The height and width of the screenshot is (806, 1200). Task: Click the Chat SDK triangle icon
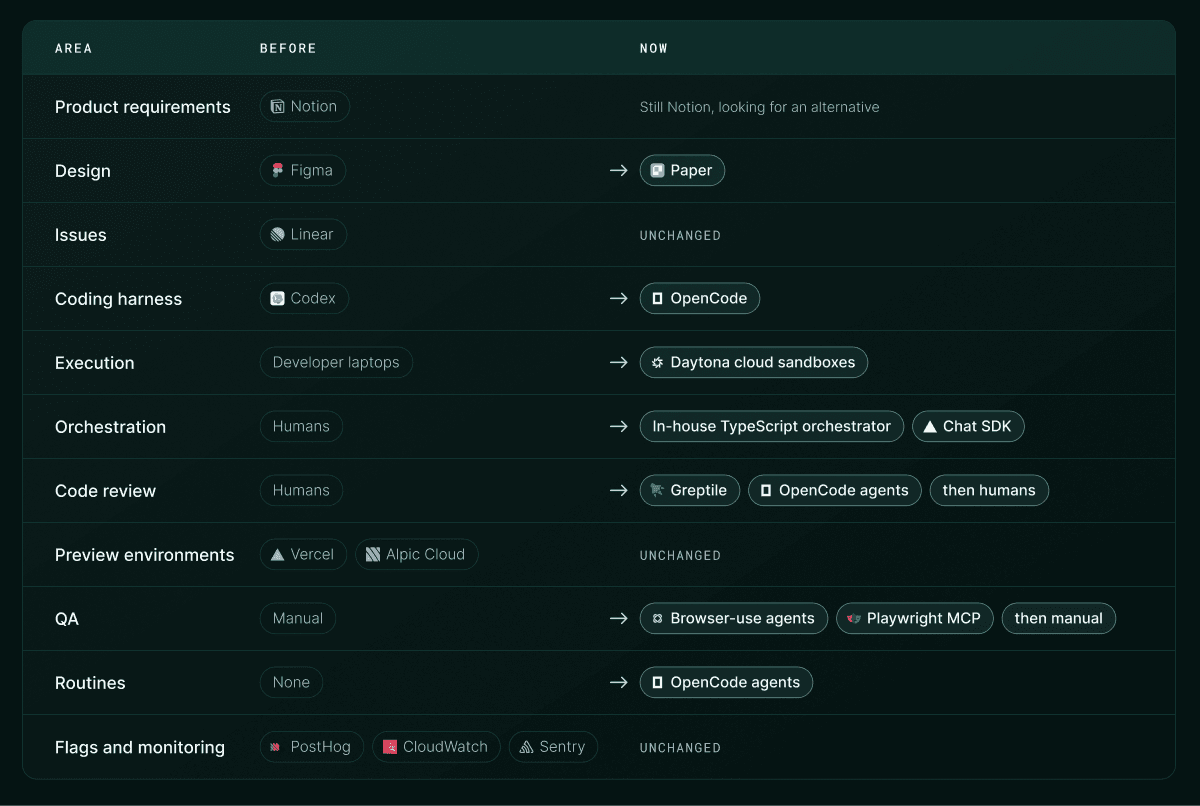pos(929,427)
